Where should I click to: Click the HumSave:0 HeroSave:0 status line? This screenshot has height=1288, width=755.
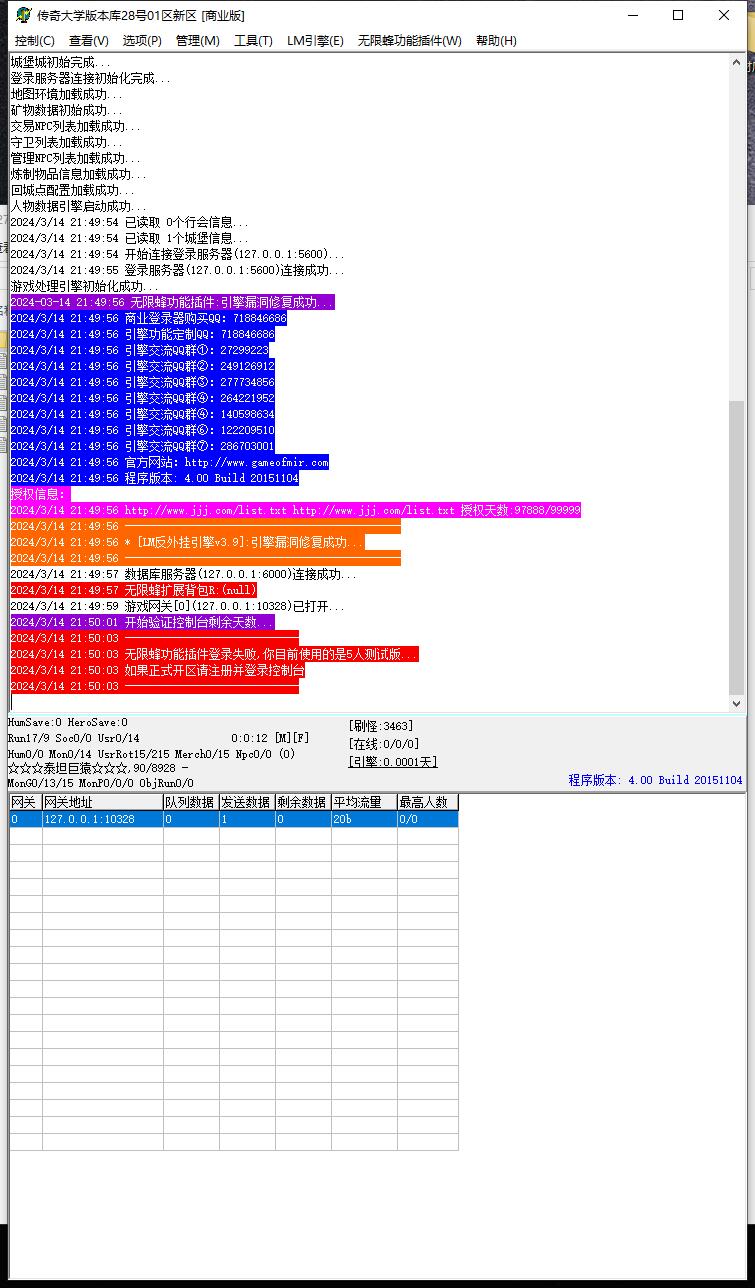coord(68,722)
